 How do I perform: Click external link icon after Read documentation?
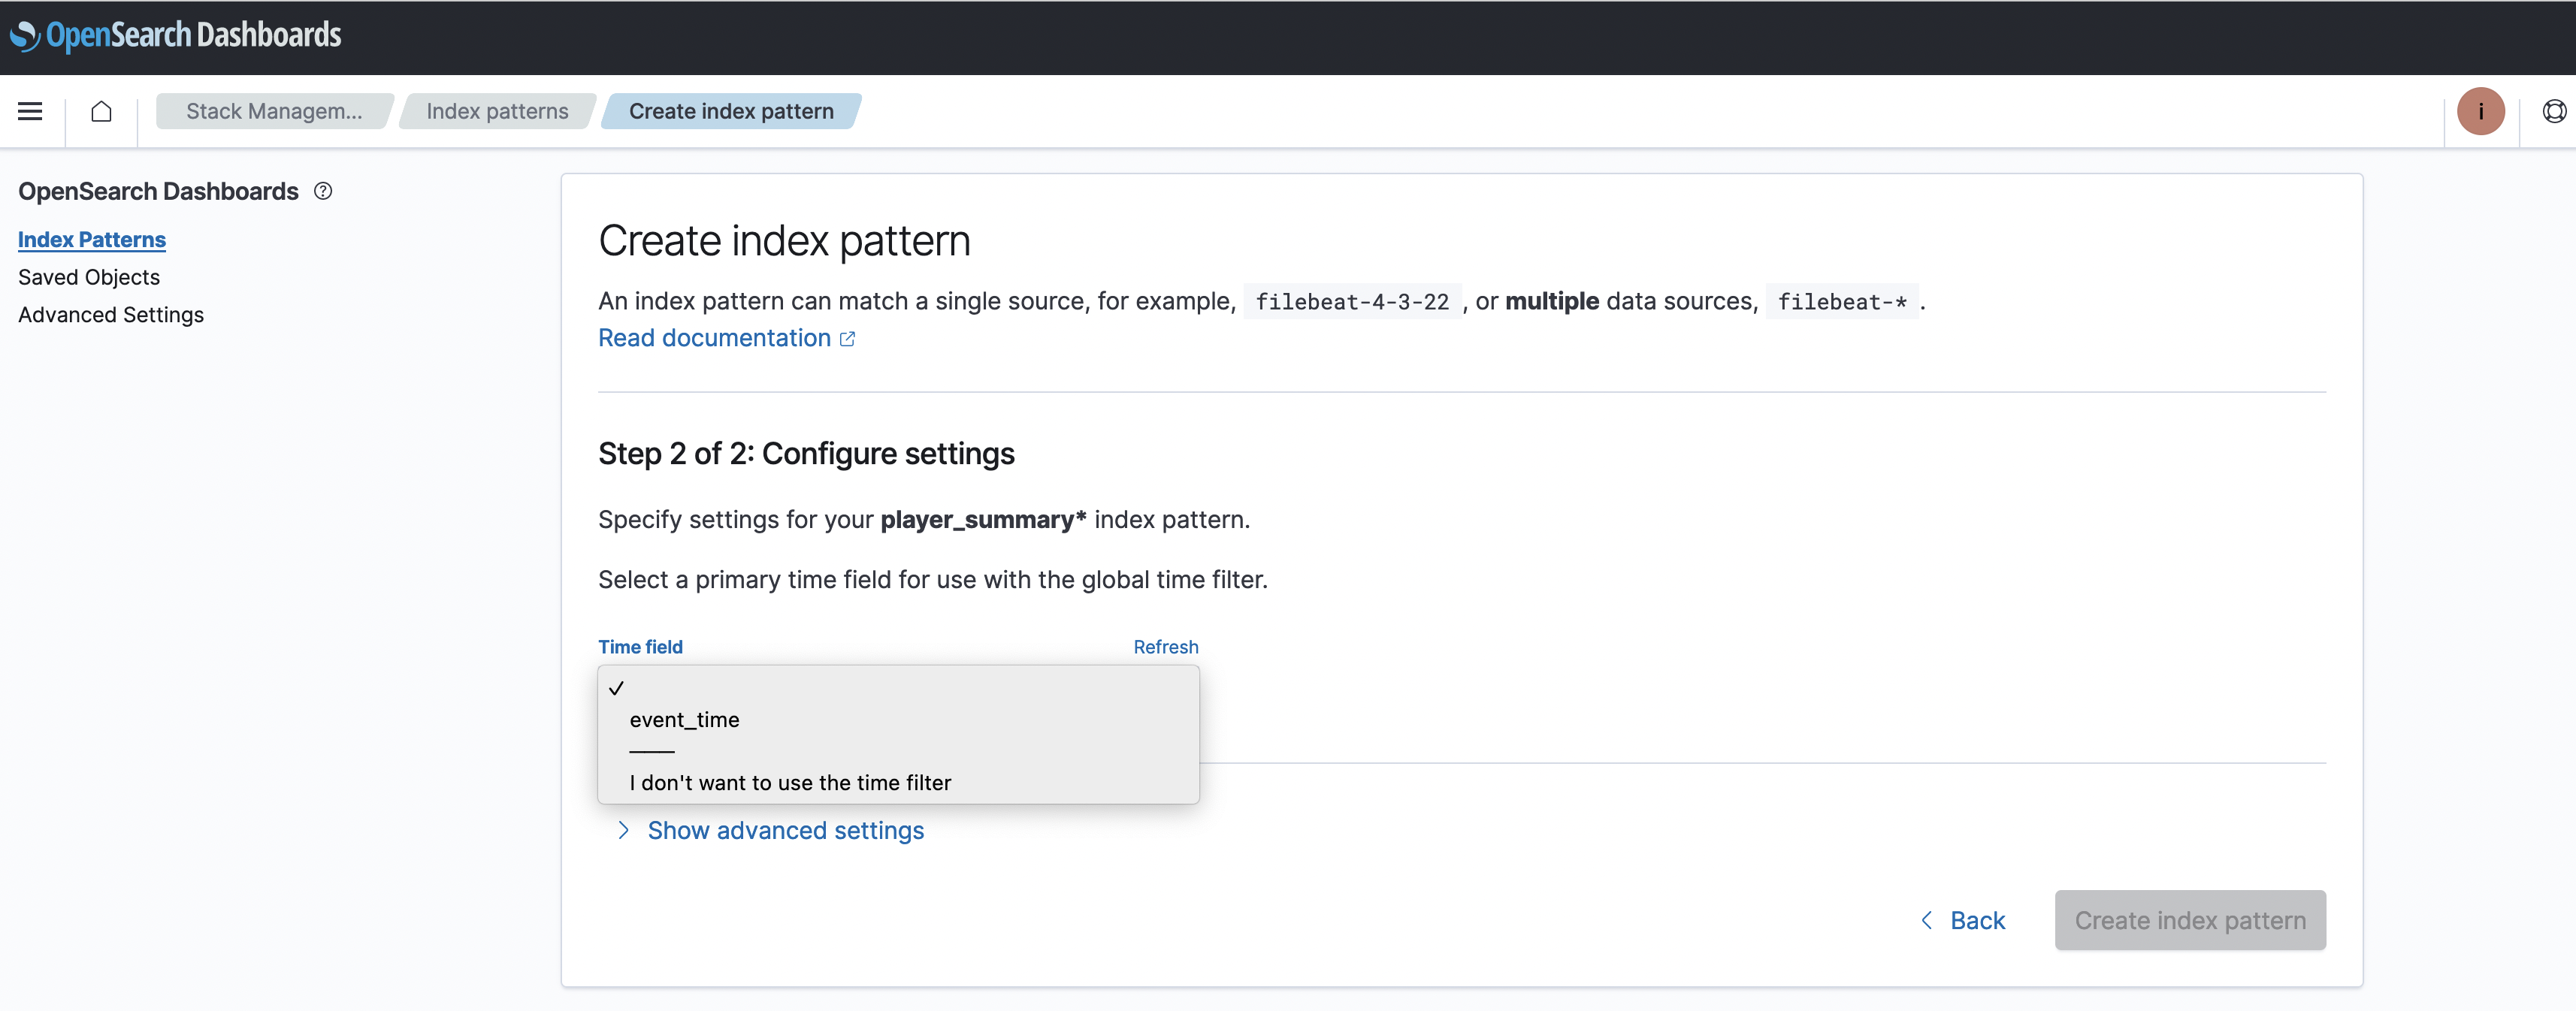847,339
